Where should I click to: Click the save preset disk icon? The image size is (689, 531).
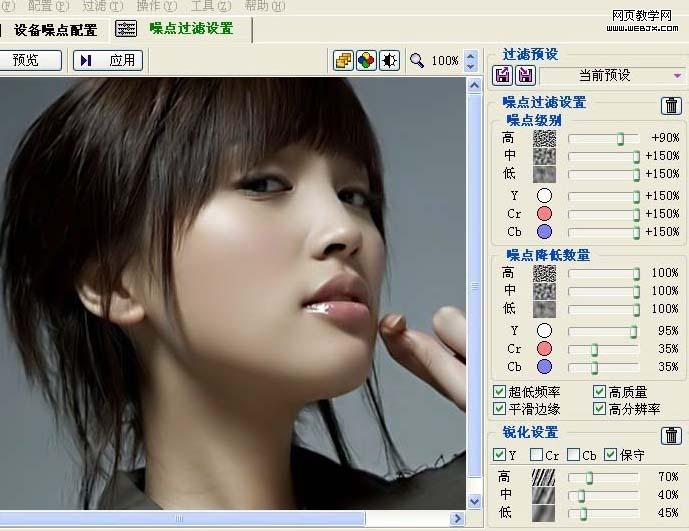[526, 75]
